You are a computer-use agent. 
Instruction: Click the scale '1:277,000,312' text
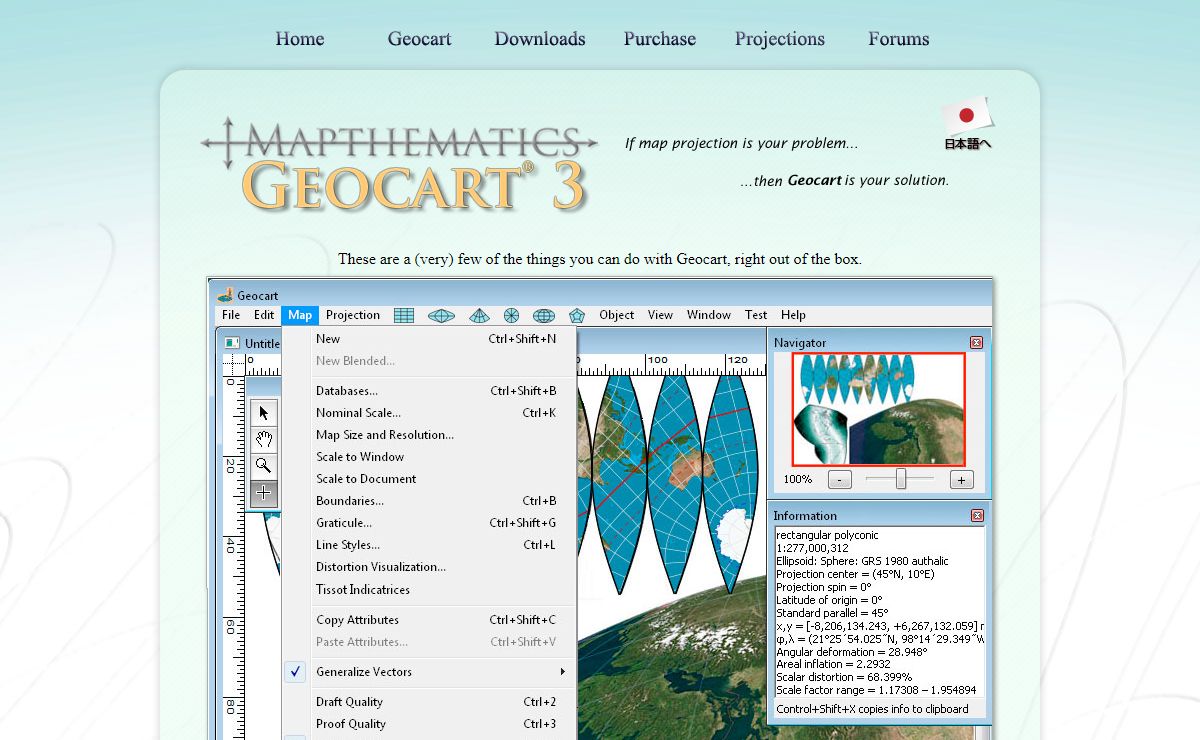(812, 548)
